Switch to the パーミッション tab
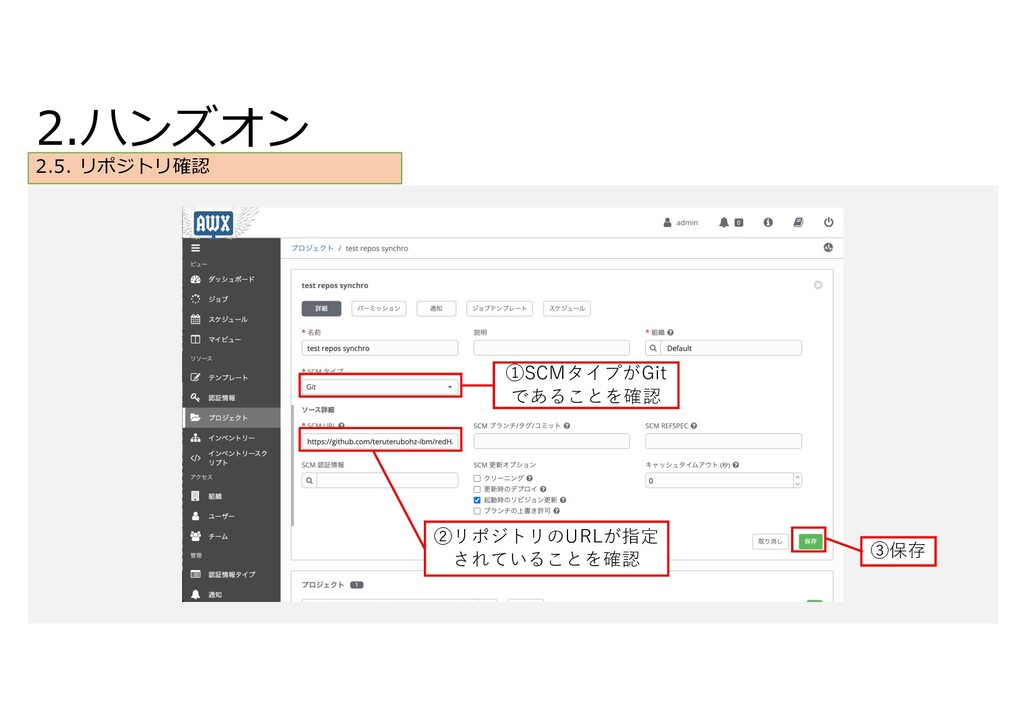This screenshot has height=724, width=1024. [x=379, y=308]
